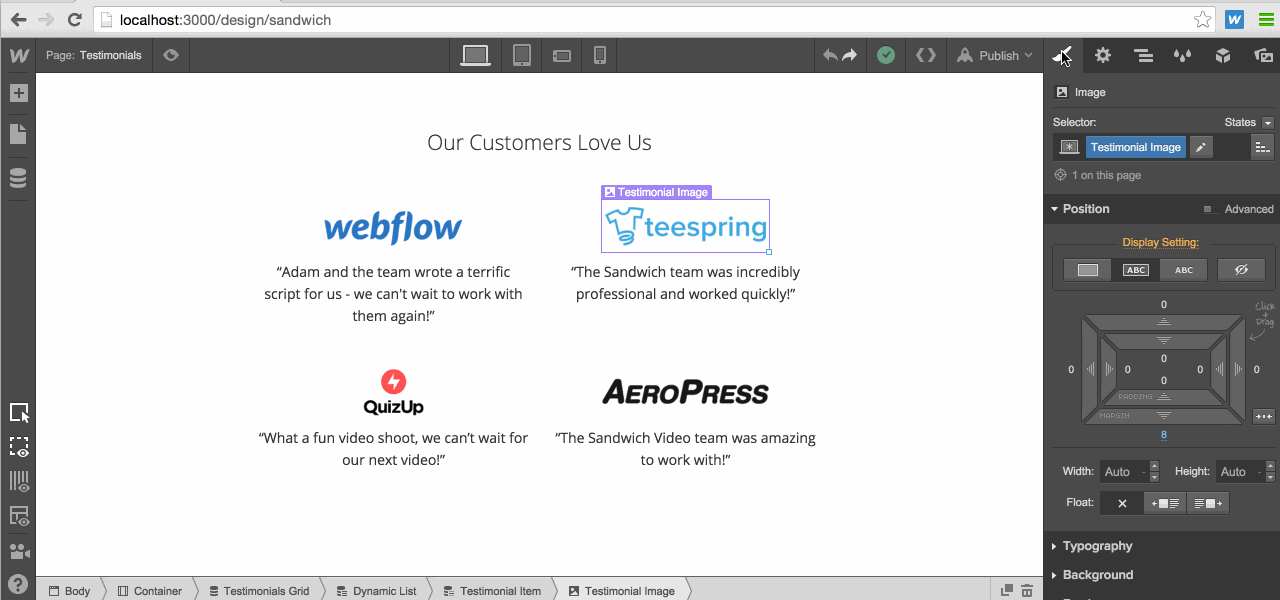Click the delete trash icon
This screenshot has width=1280, height=600.
(x=1027, y=591)
